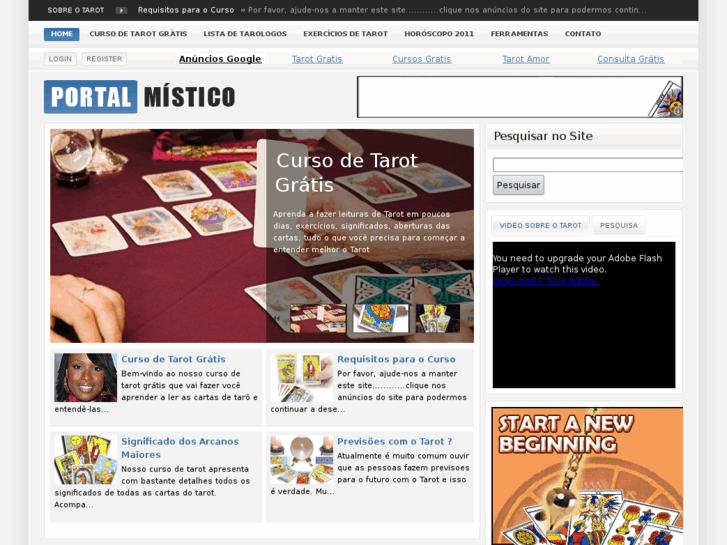Open Requisitos para o Curso ticker headline
727x545 pixels.
click(x=186, y=10)
